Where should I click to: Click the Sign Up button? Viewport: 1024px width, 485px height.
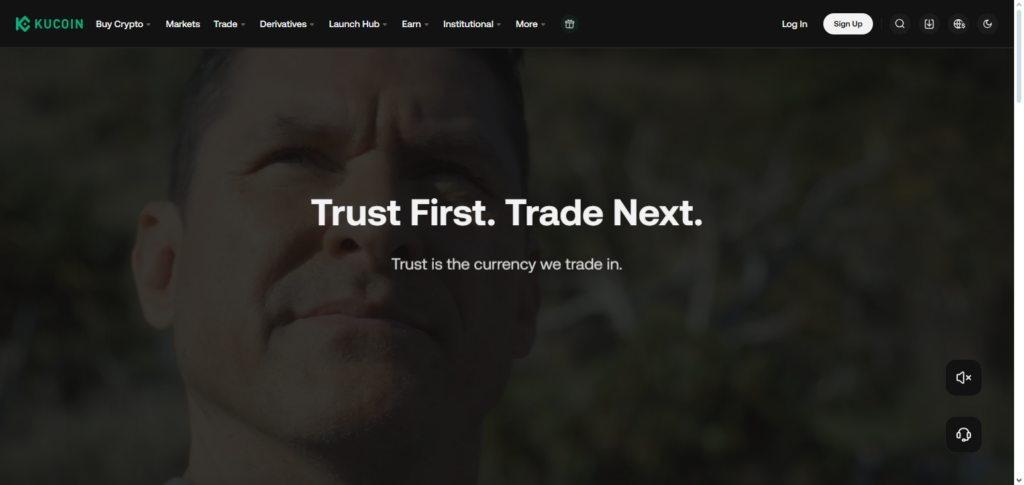(x=848, y=24)
